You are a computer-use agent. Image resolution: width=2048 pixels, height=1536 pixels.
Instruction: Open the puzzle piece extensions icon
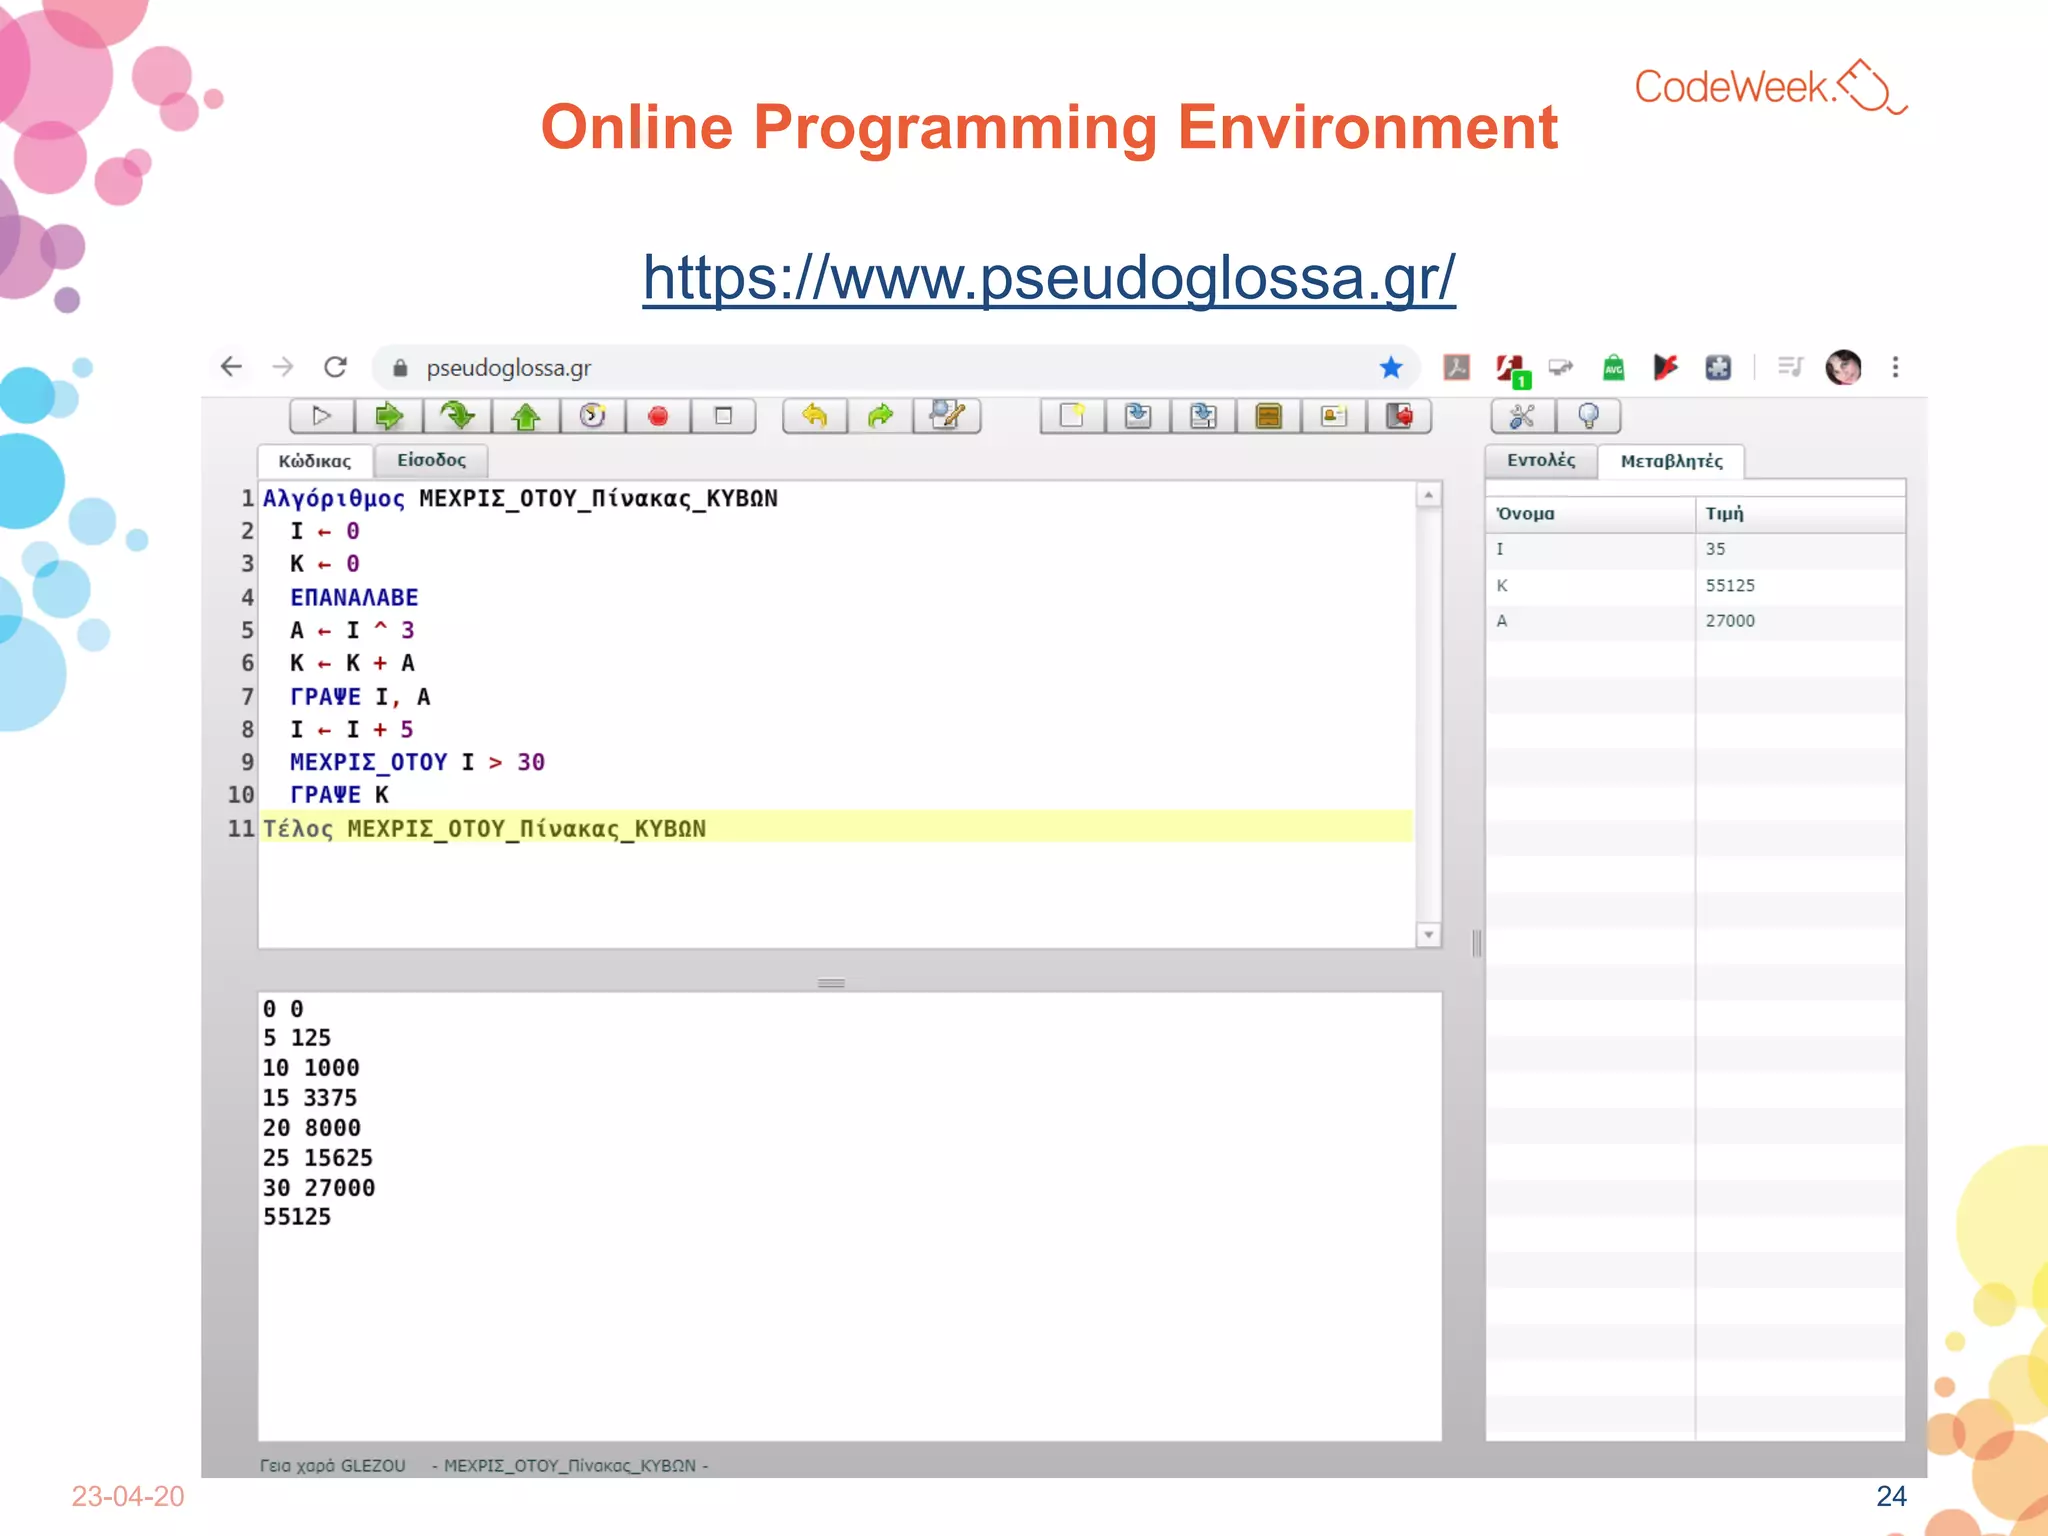(x=1718, y=367)
